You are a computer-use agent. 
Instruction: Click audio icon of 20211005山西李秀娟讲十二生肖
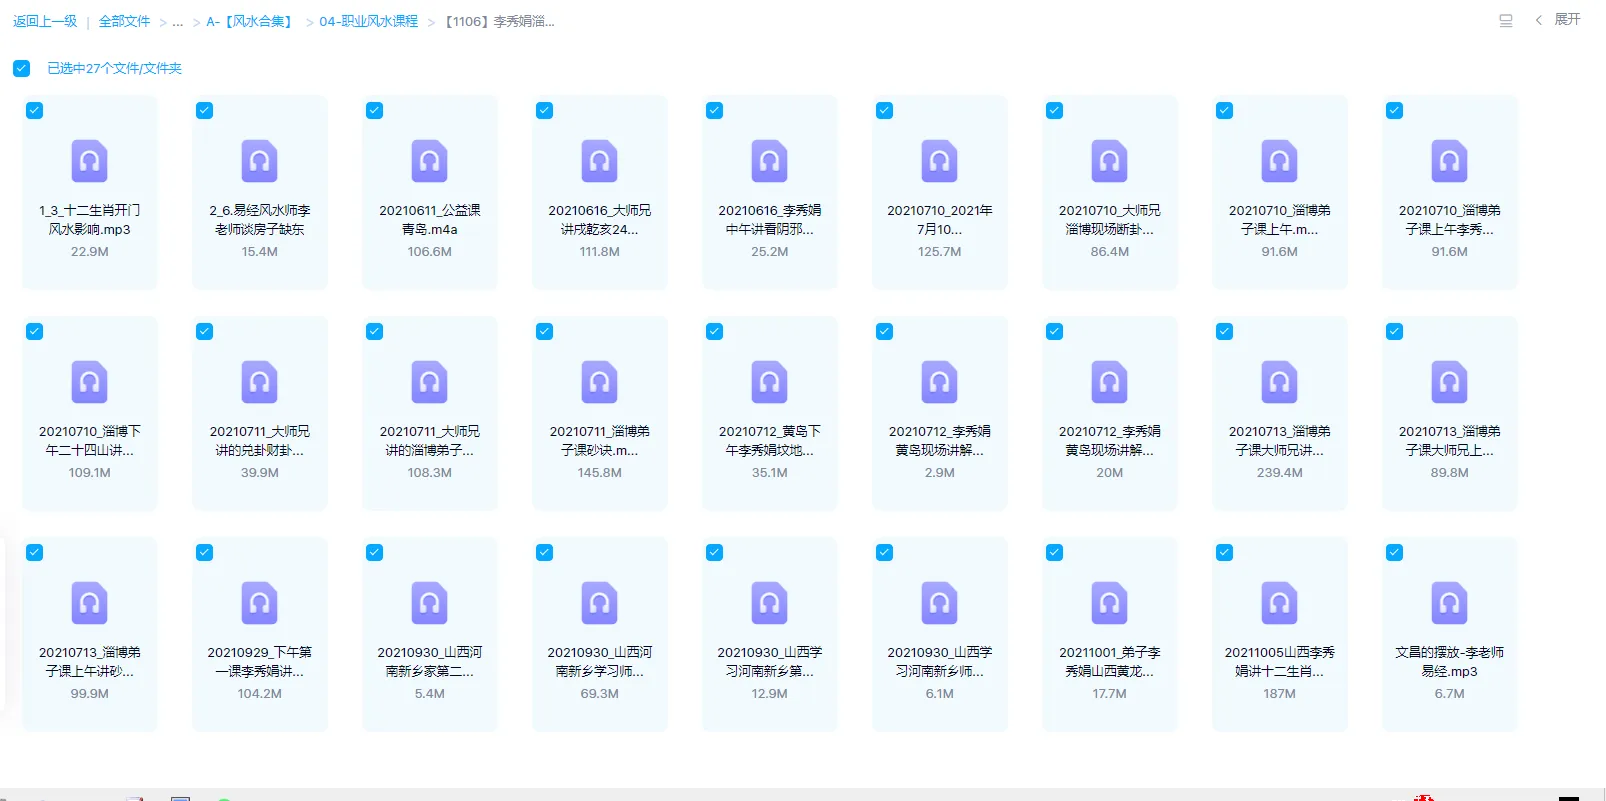[x=1279, y=603]
